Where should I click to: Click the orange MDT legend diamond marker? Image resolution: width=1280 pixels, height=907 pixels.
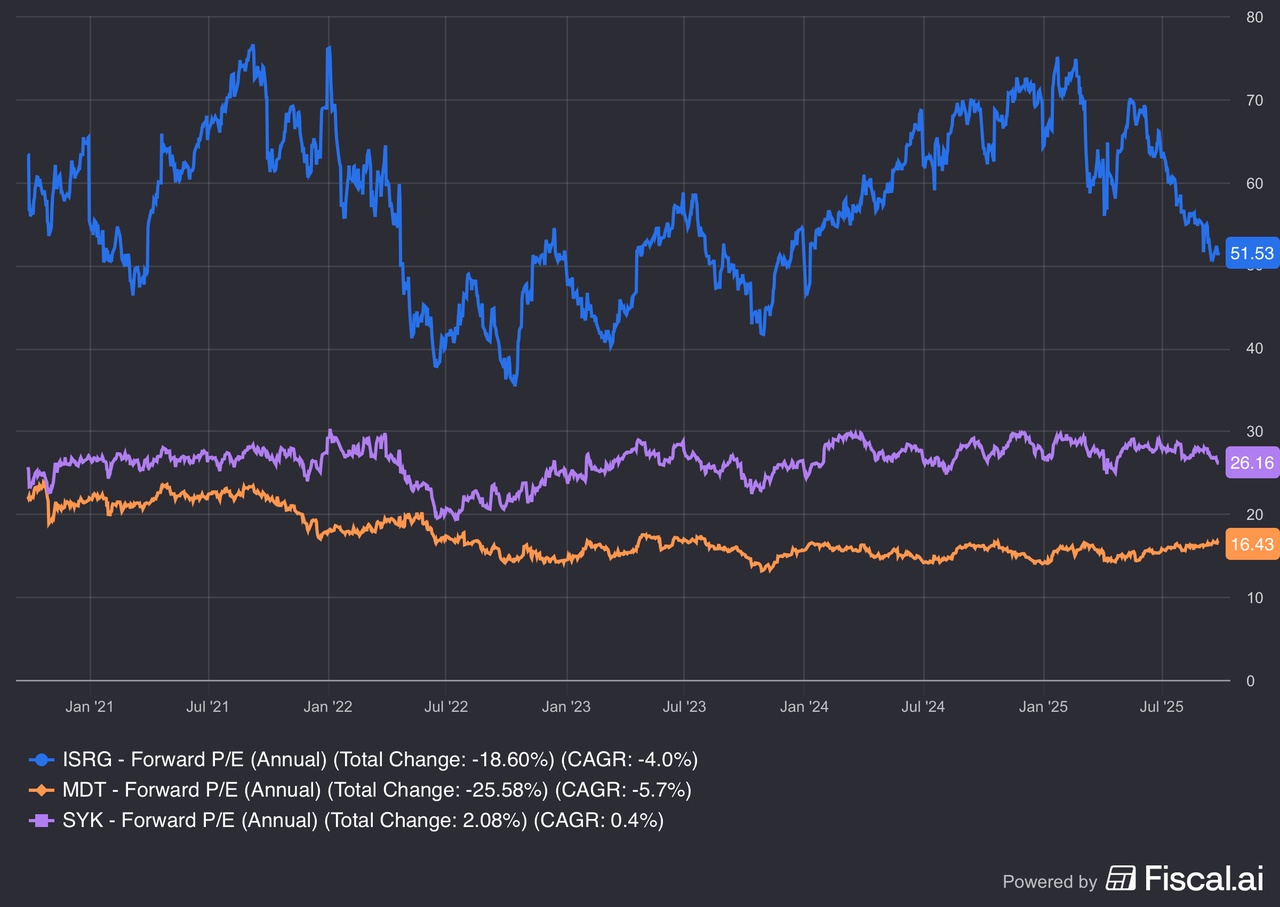pyautogui.click(x=41, y=790)
